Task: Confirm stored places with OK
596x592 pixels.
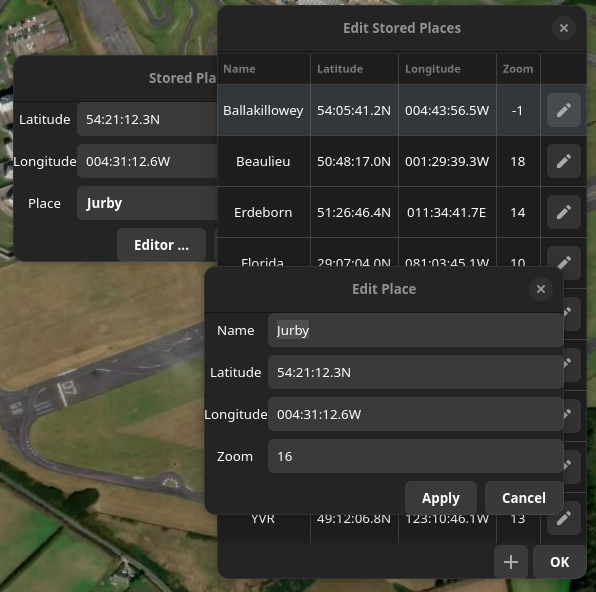Action: click(x=559, y=562)
